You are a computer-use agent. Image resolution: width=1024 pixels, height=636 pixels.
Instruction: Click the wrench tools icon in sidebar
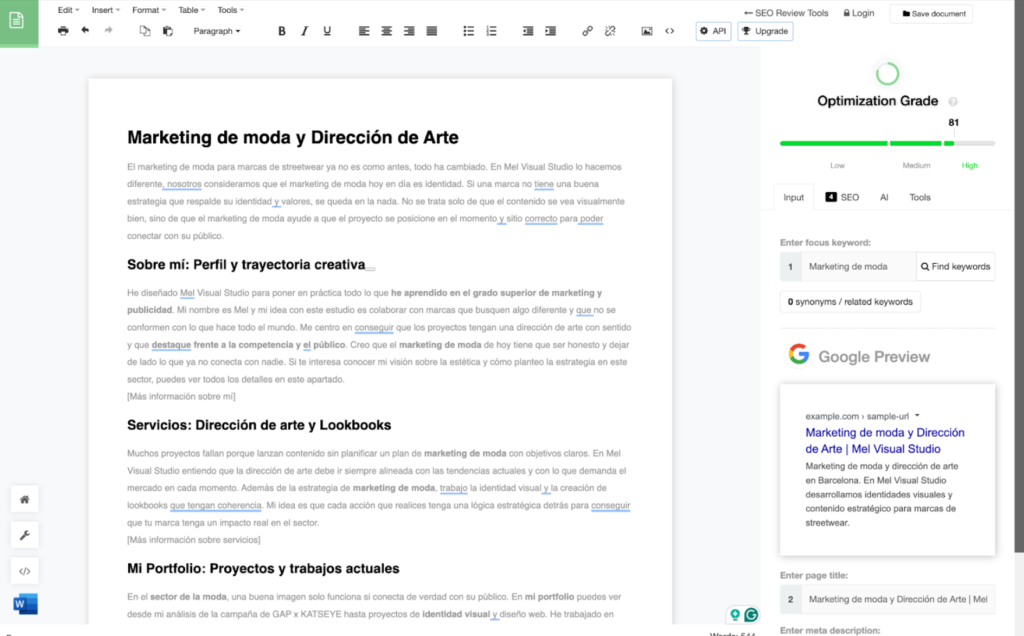tap(24, 535)
